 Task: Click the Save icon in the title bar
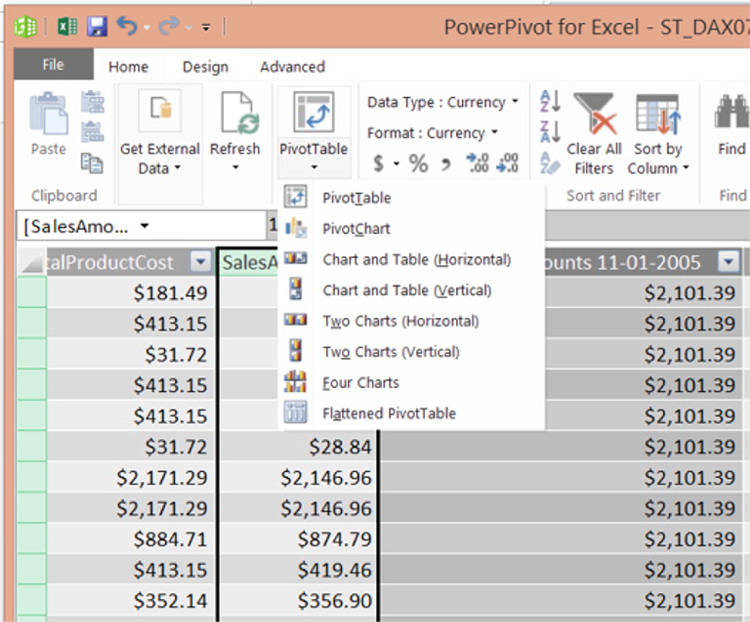click(x=97, y=25)
